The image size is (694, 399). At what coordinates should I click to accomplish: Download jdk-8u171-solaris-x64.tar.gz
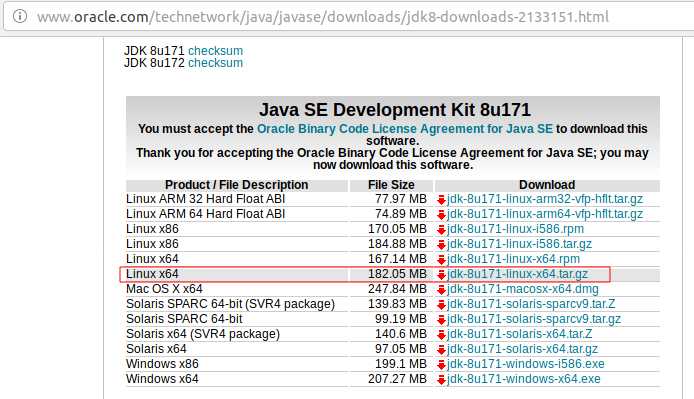(522, 349)
